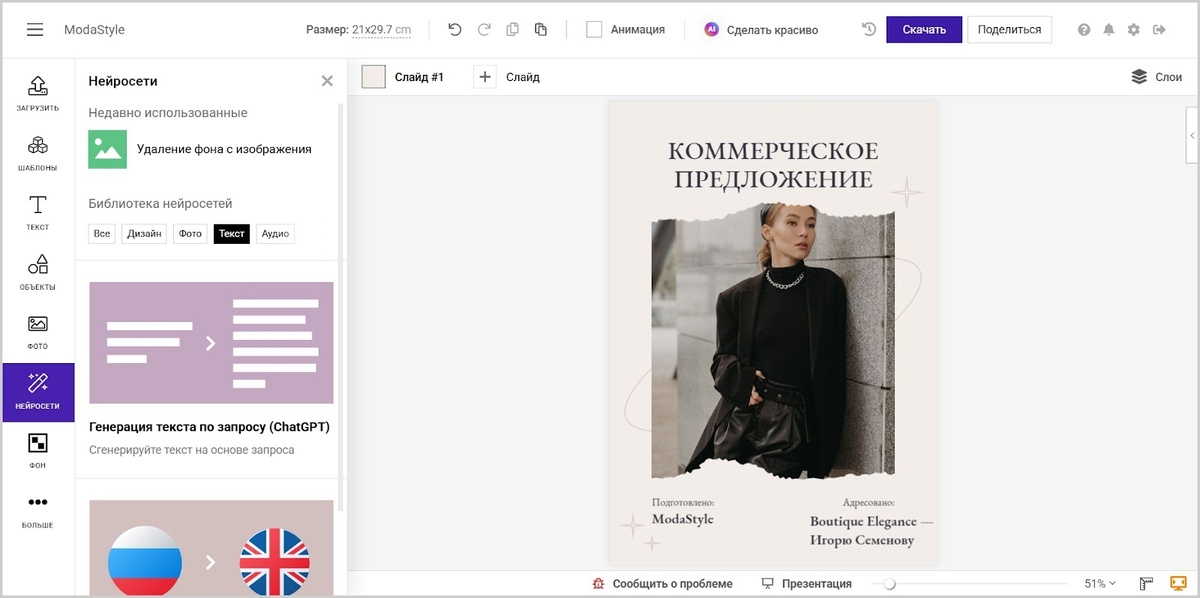Expand the right side collapsed panel arrow
The width and height of the screenshot is (1200, 598).
1192,134
